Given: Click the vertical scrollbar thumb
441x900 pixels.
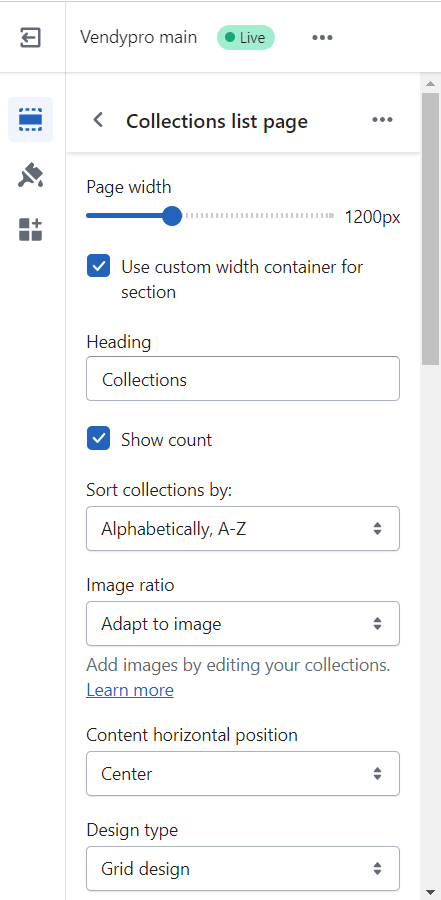Looking at the screenshot, I should point(430,228).
